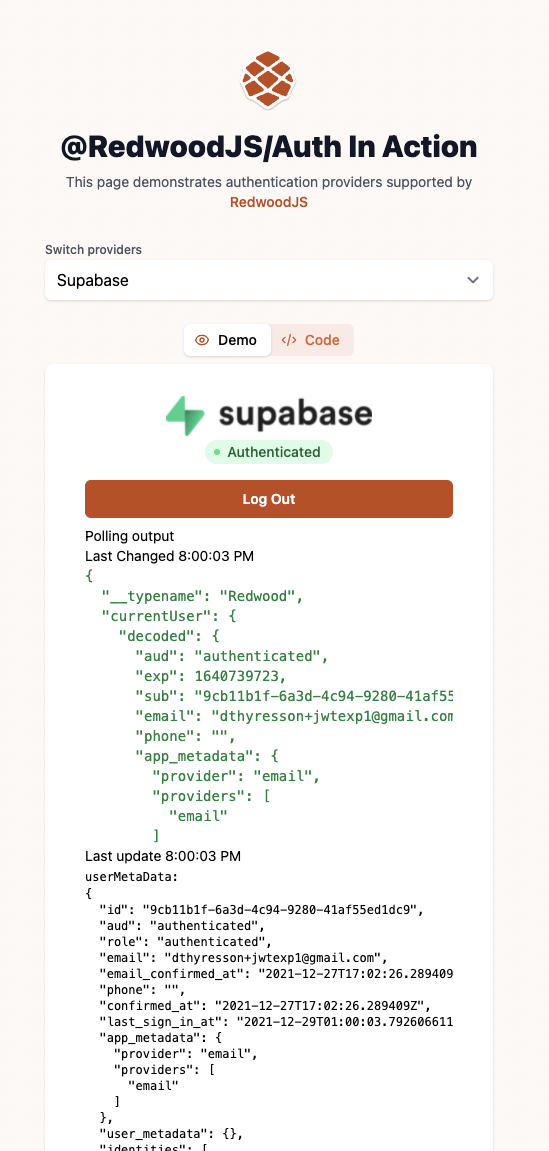Click the green dot in Authenticated badge
Viewport: 549px width, 1151px height.
click(x=217, y=452)
